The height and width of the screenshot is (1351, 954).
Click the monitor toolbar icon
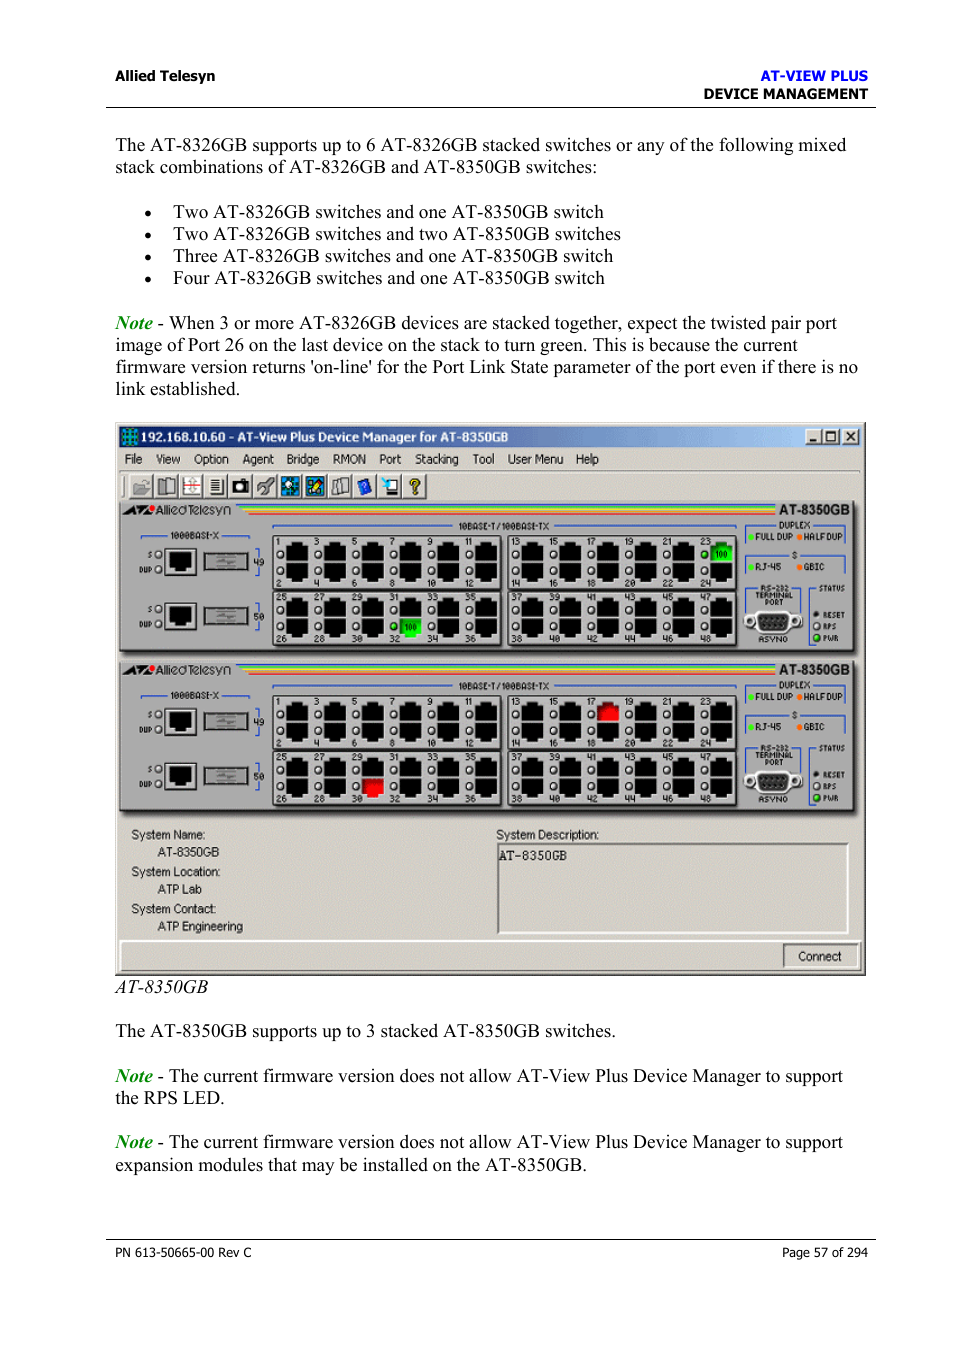pyautogui.click(x=390, y=487)
